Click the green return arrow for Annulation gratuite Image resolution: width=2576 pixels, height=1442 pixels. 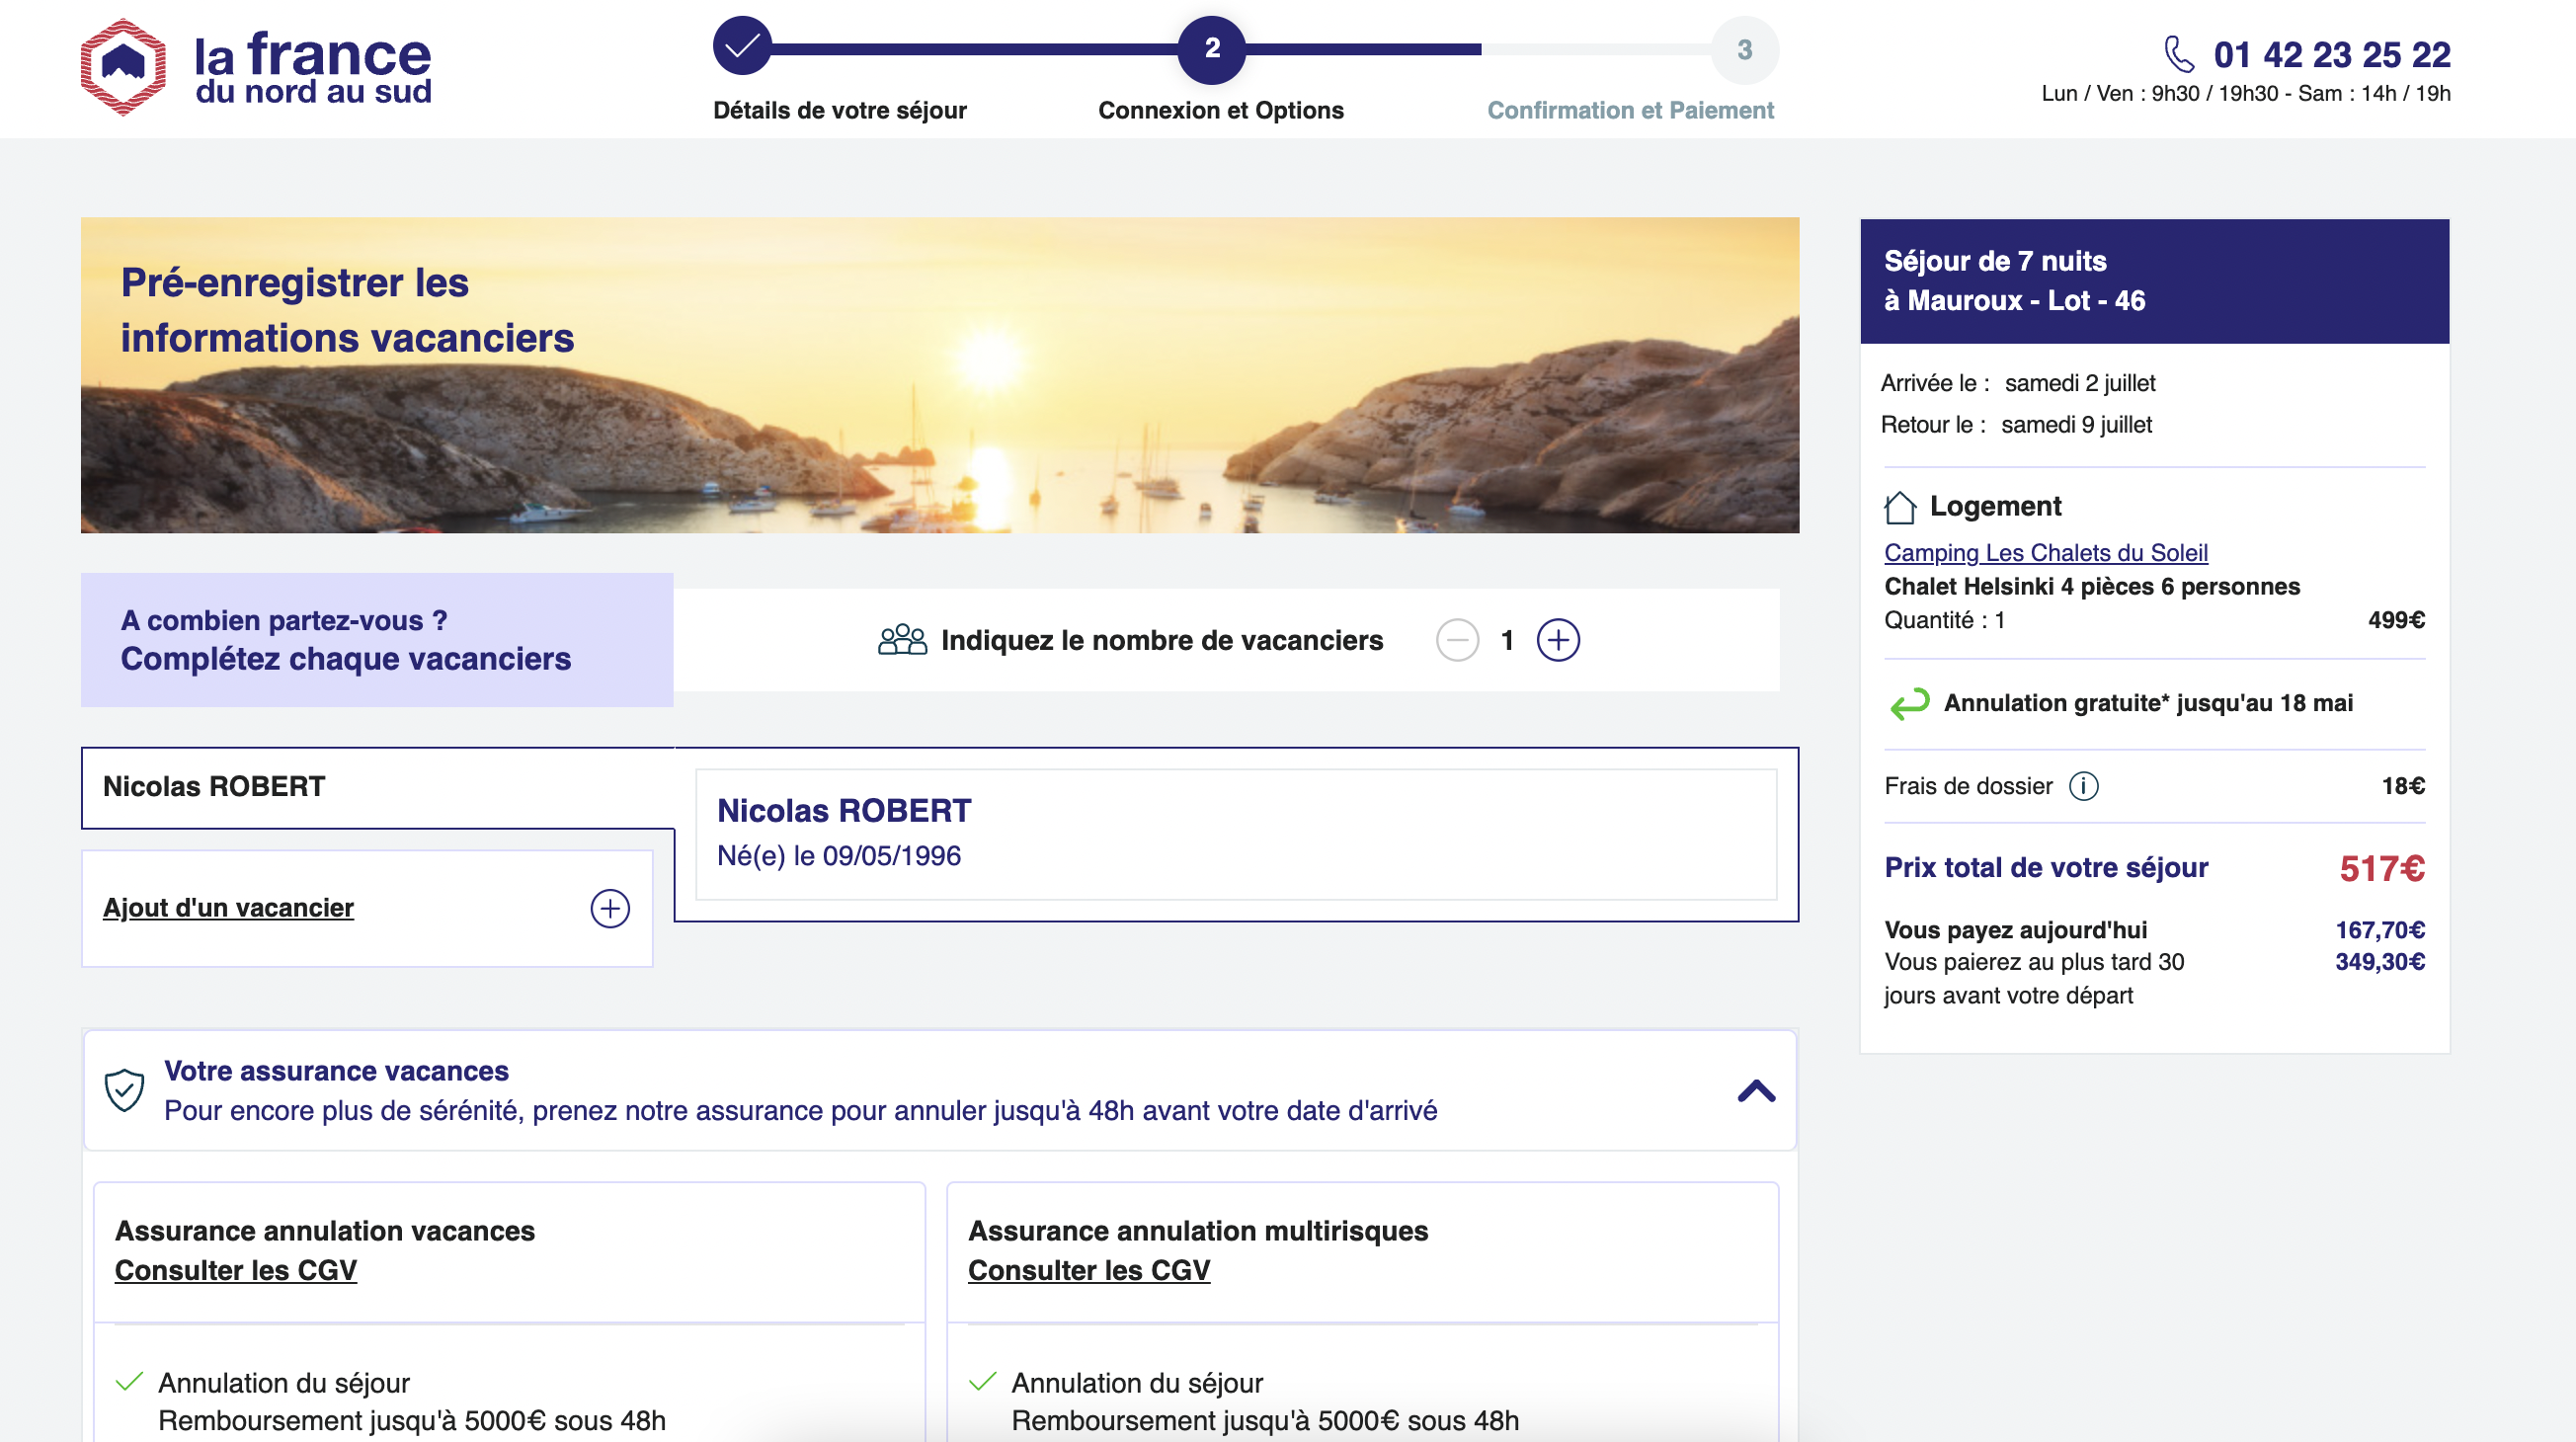coord(1909,703)
